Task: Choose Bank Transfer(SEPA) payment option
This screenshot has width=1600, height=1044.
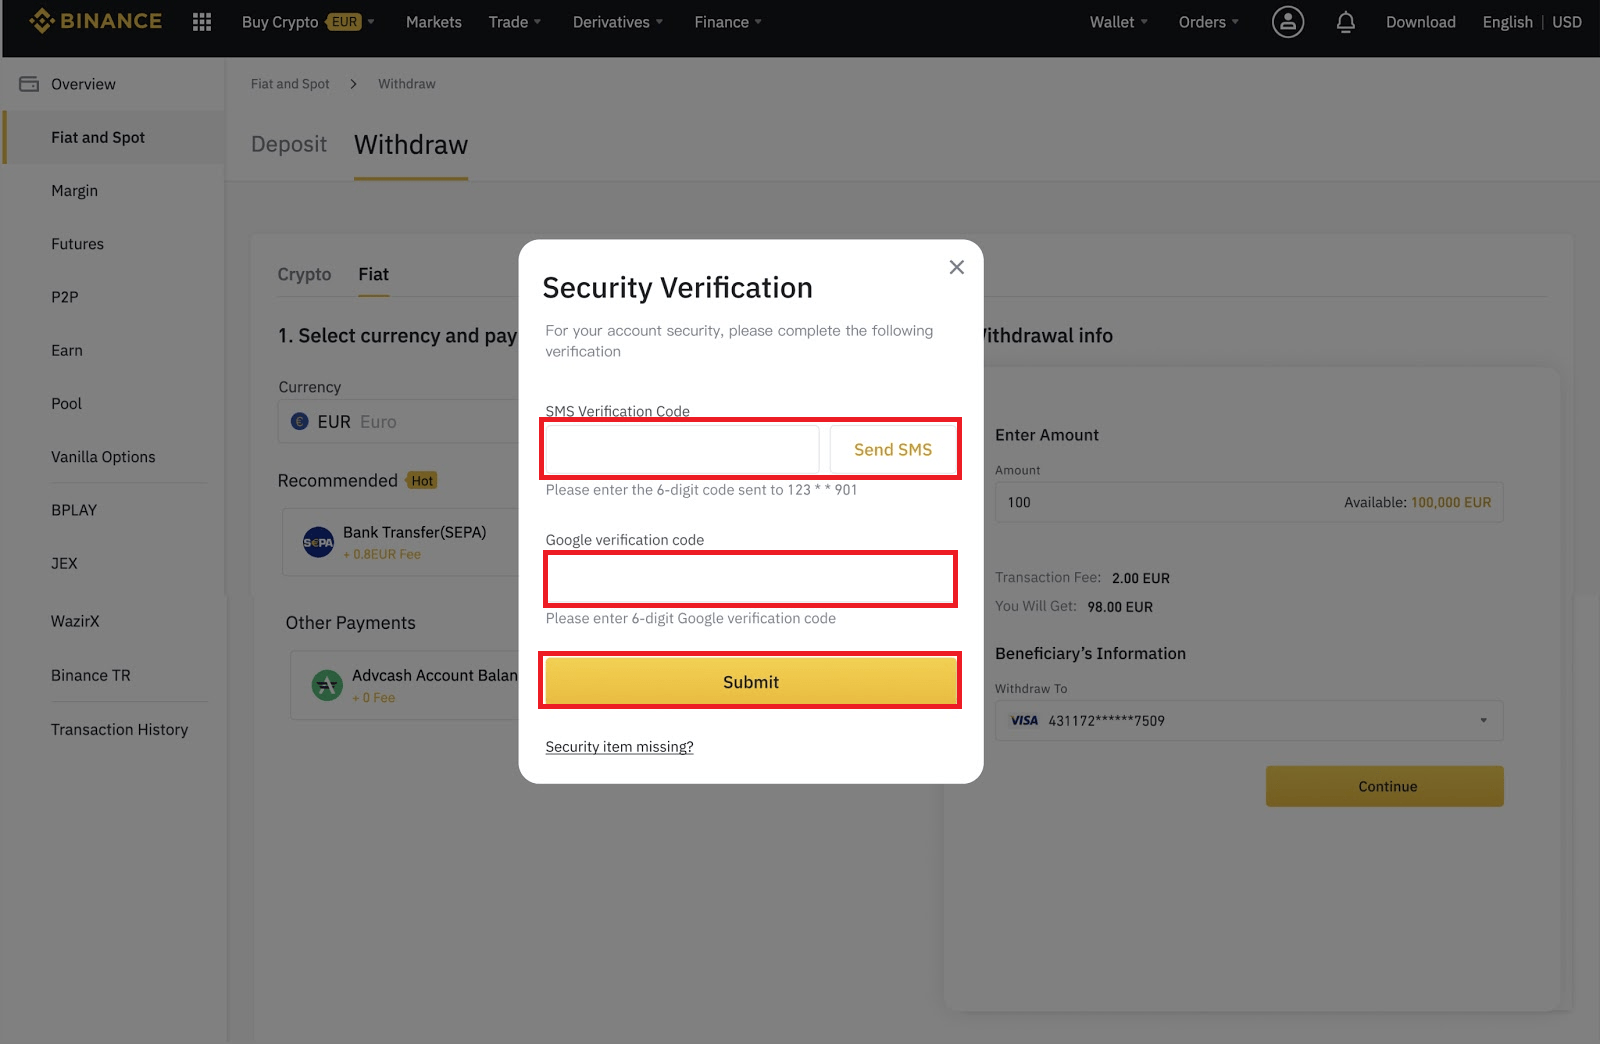Action: click(x=400, y=542)
